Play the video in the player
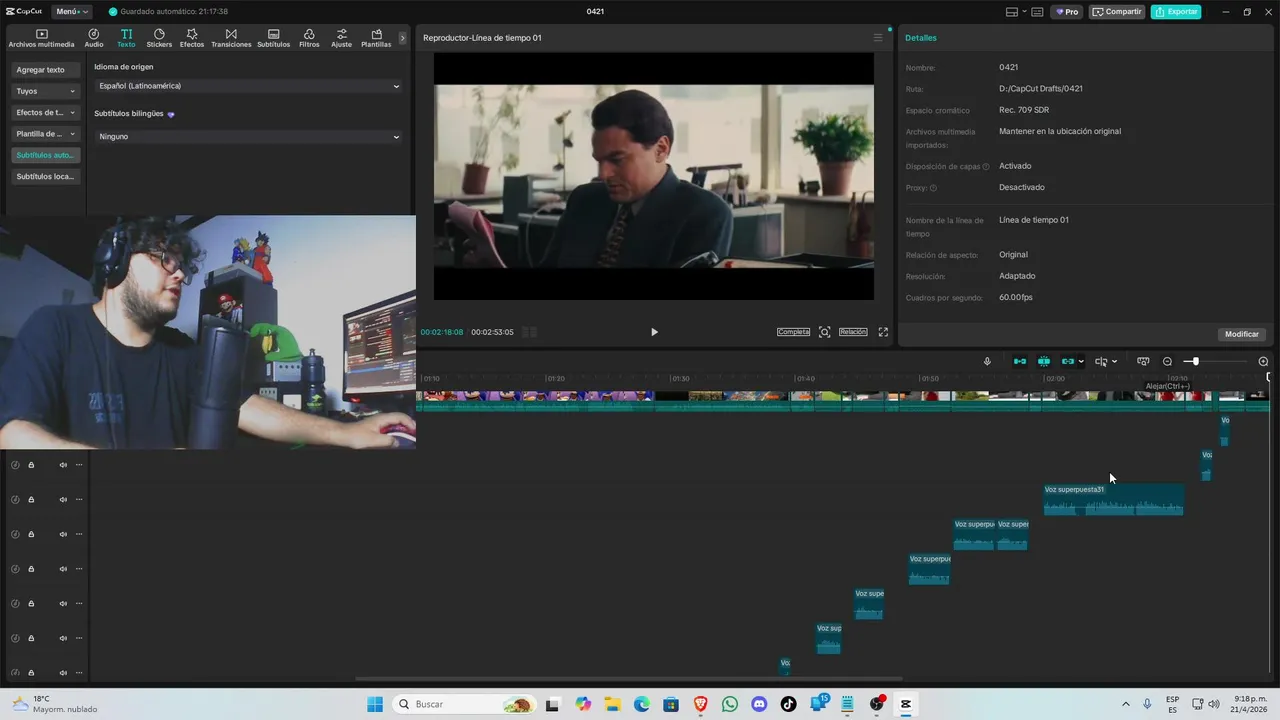This screenshot has height=720, width=1280. (x=654, y=332)
